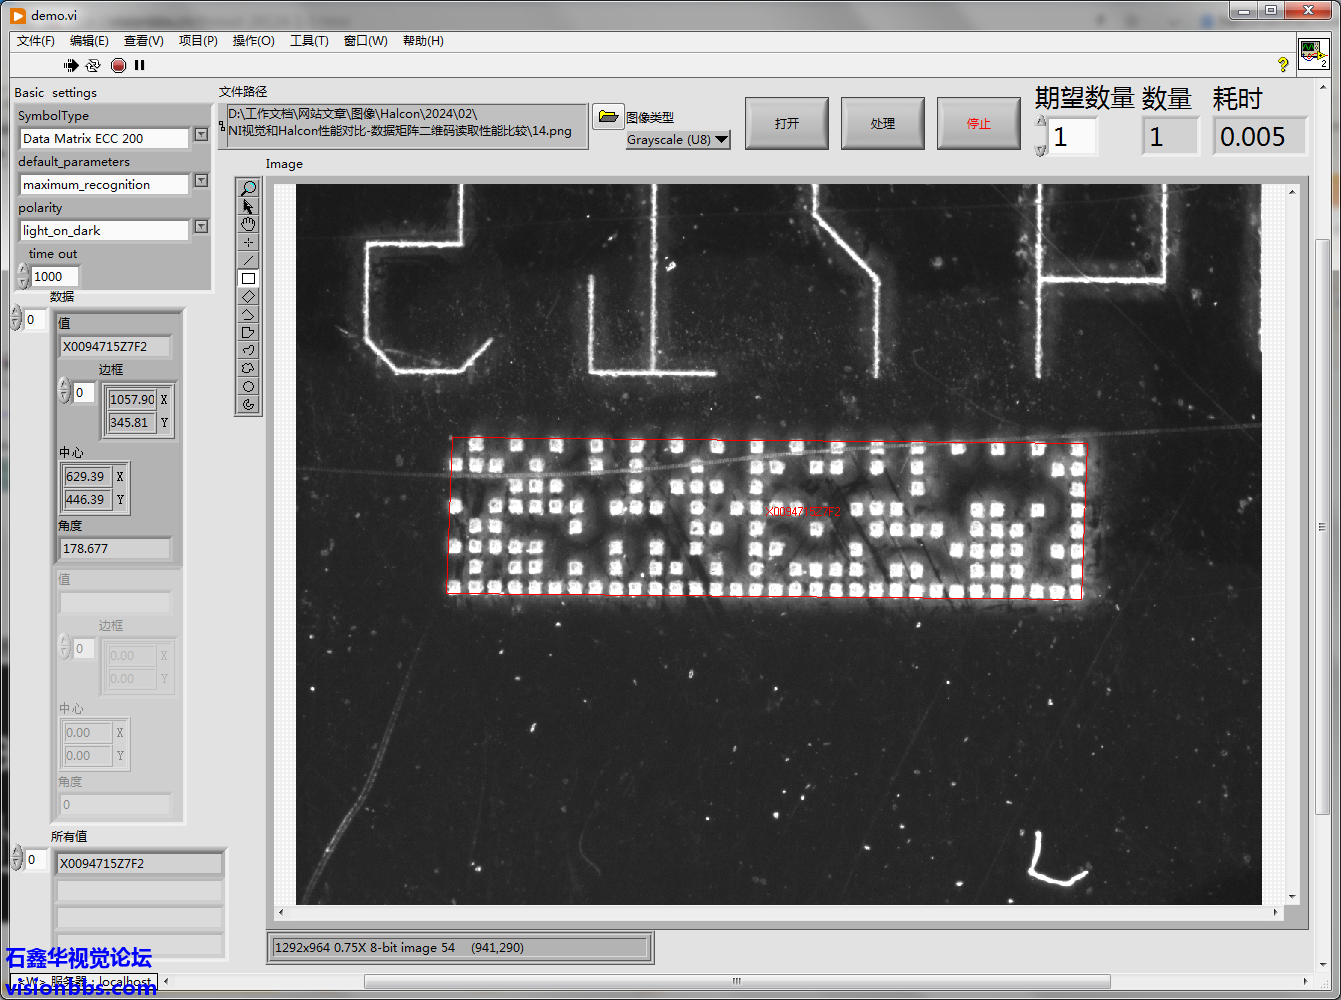The width and height of the screenshot is (1341, 1000).
Task: Browse for file with folder icon
Action: tap(607, 117)
